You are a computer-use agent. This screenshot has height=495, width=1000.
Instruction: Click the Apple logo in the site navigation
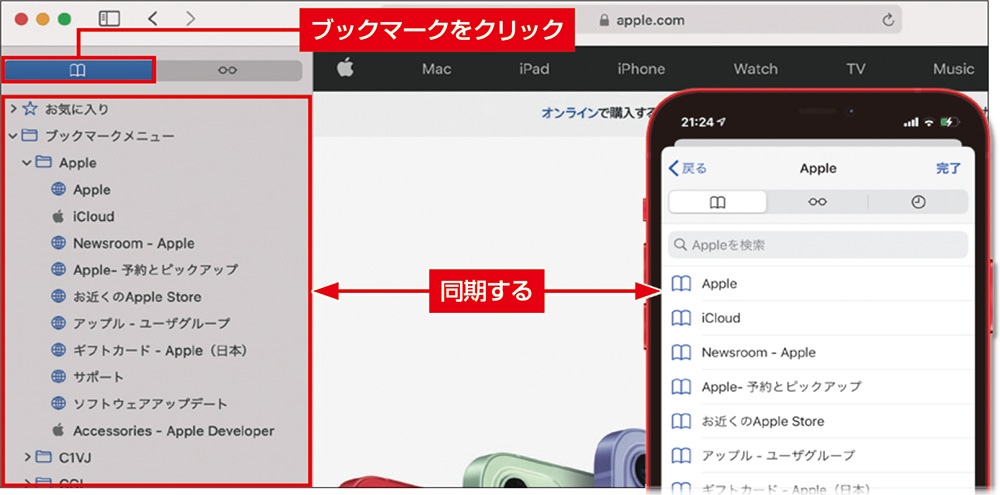coord(345,68)
